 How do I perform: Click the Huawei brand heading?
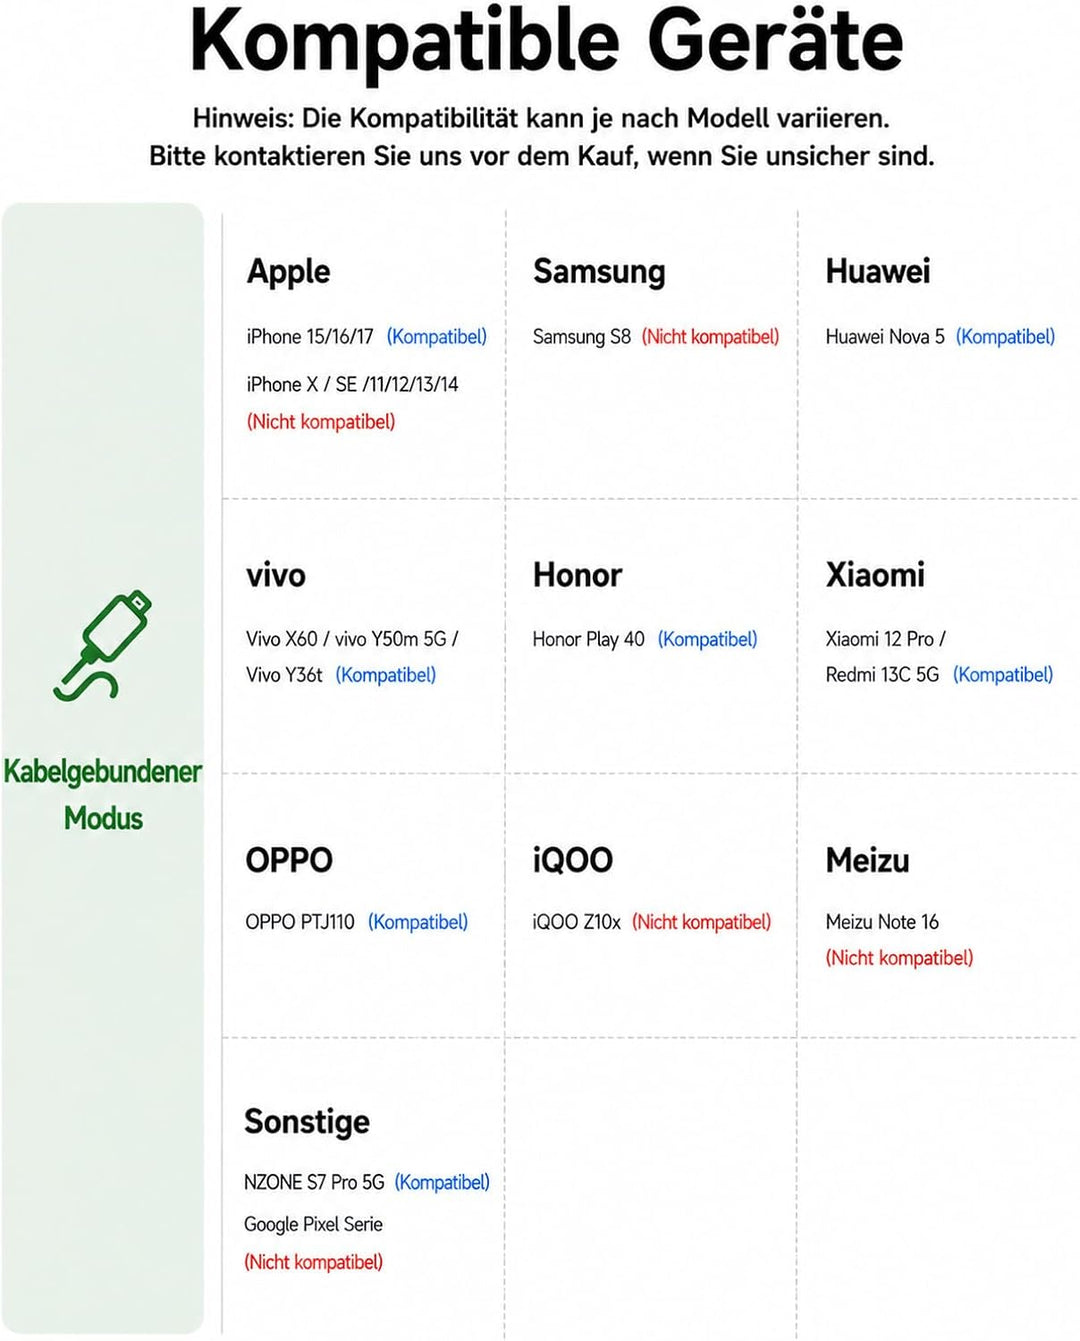pyautogui.click(x=878, y=271)
